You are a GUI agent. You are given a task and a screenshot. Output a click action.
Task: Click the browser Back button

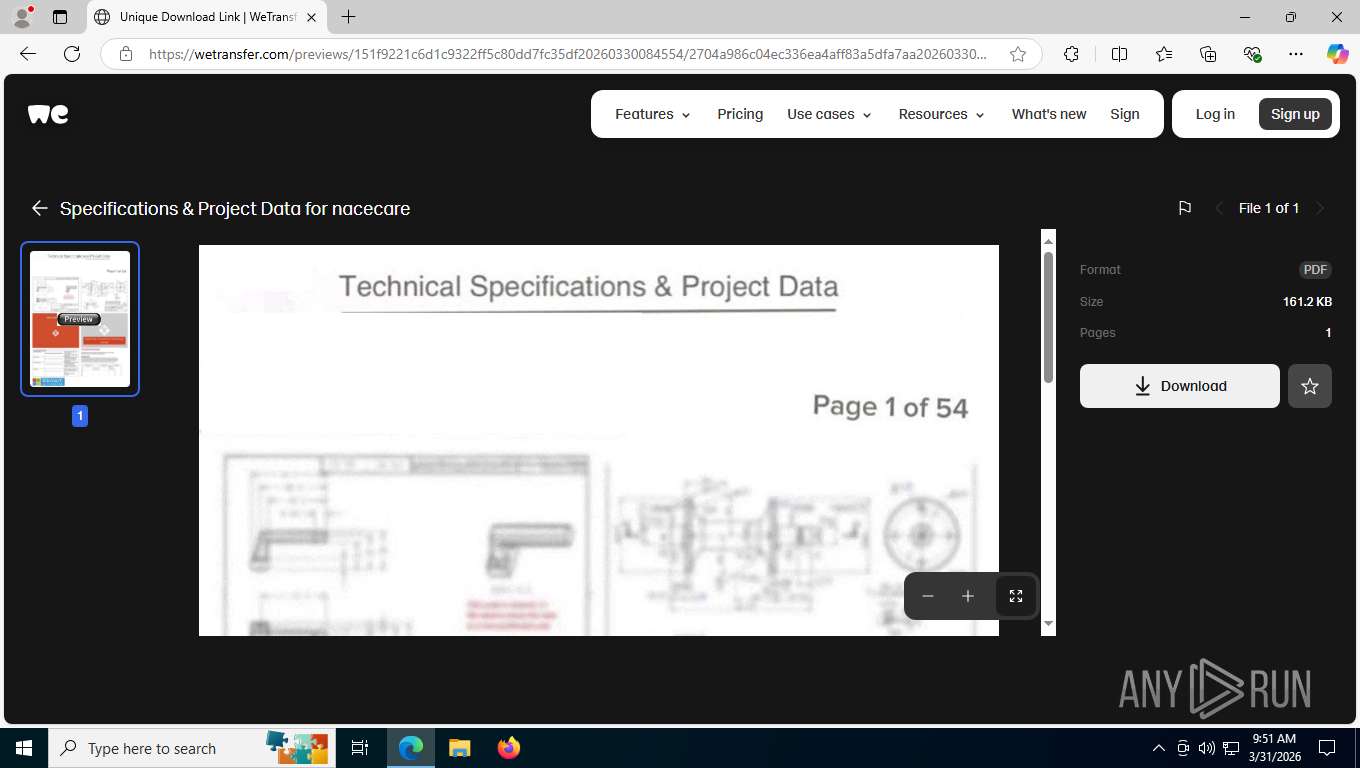pos(28,54)
